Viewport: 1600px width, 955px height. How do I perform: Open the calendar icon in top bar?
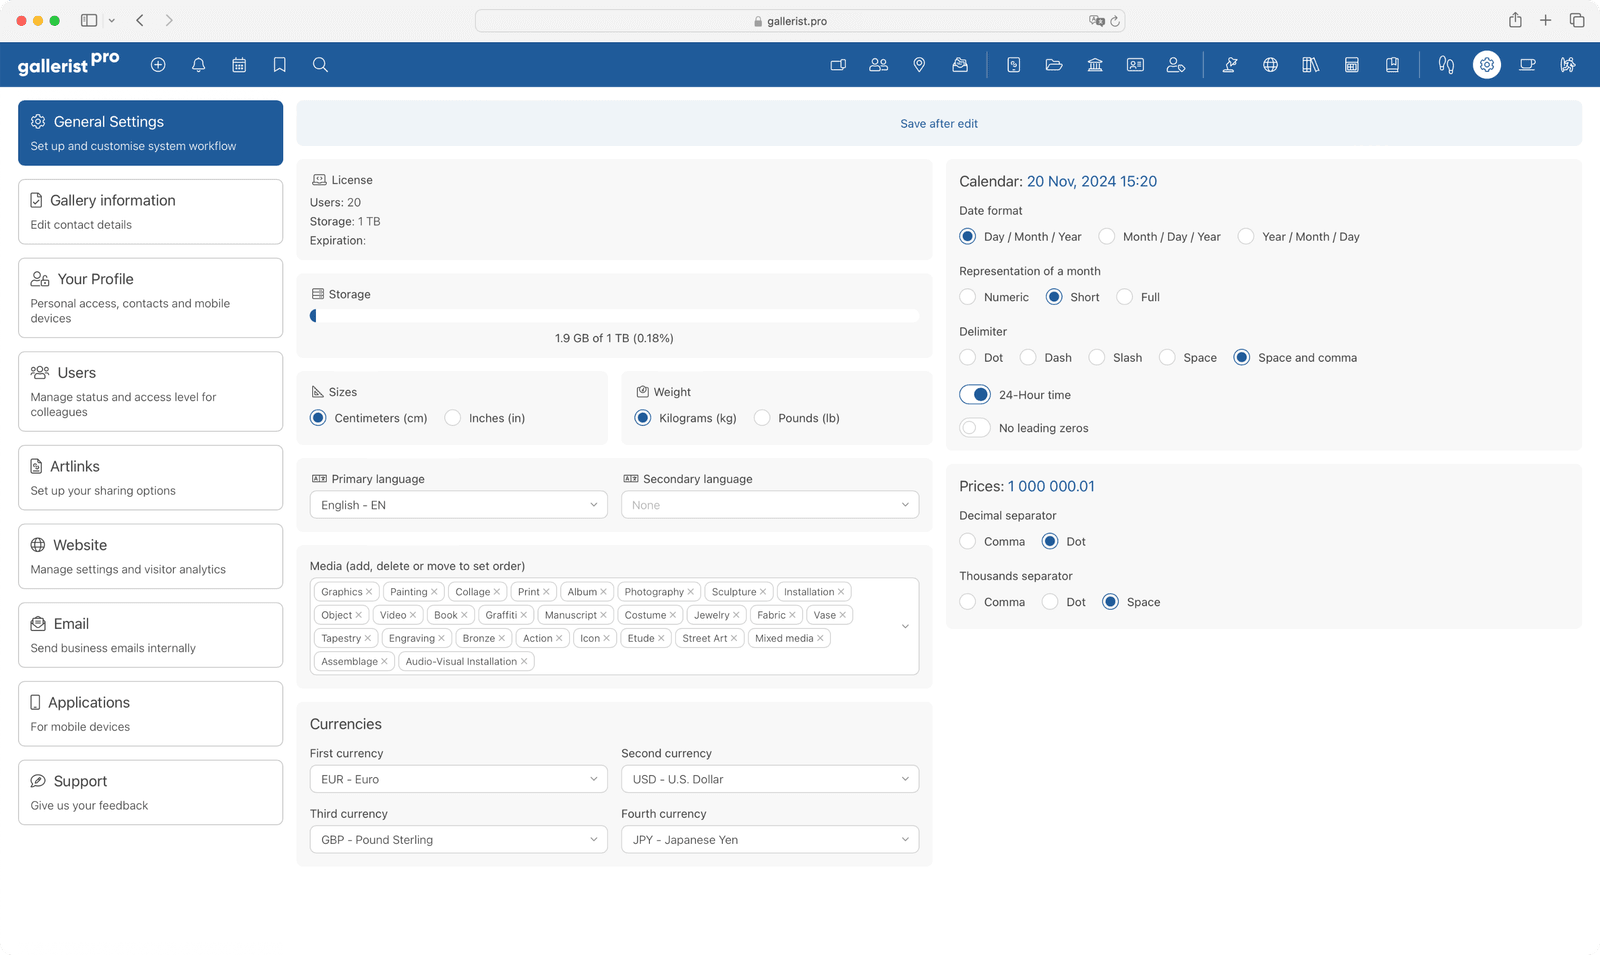[x=239, y=65]
